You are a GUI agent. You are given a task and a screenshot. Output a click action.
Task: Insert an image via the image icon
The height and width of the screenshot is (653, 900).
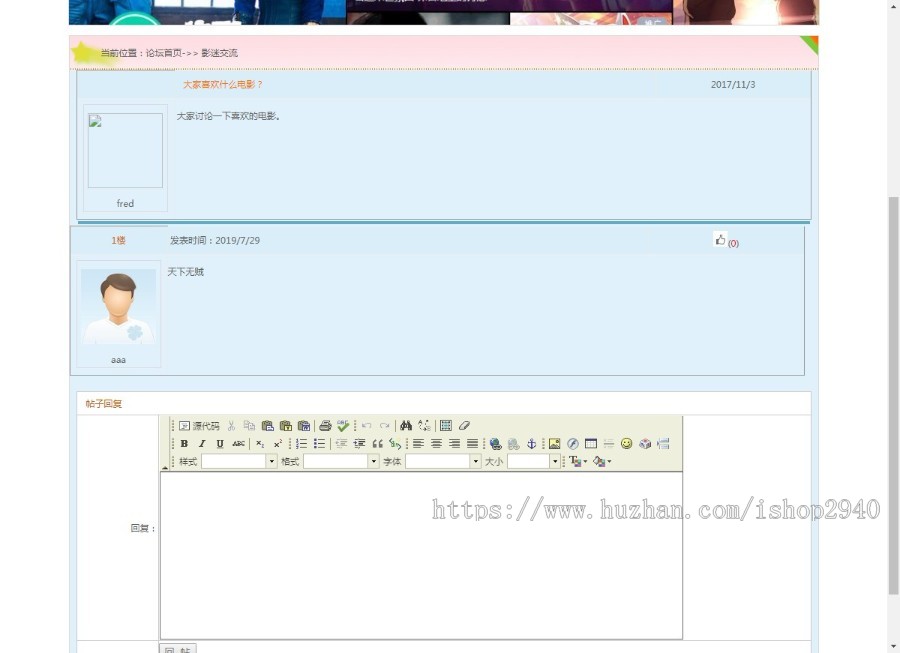(x=556, y=441)
